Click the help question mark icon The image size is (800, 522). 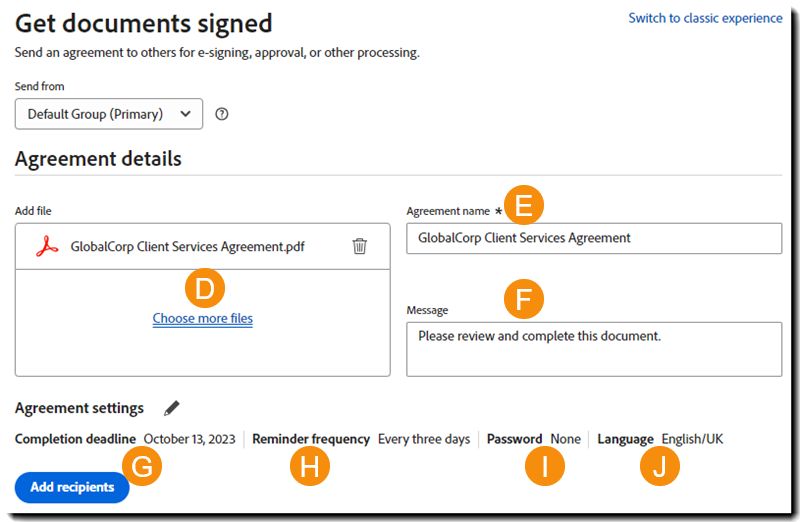[x=222, y=114]
